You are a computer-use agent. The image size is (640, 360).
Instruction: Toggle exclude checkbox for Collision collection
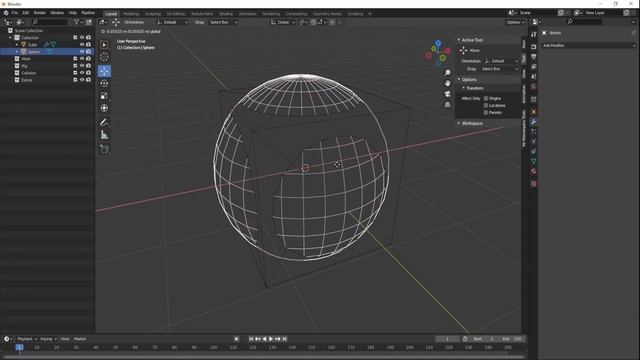75,73
